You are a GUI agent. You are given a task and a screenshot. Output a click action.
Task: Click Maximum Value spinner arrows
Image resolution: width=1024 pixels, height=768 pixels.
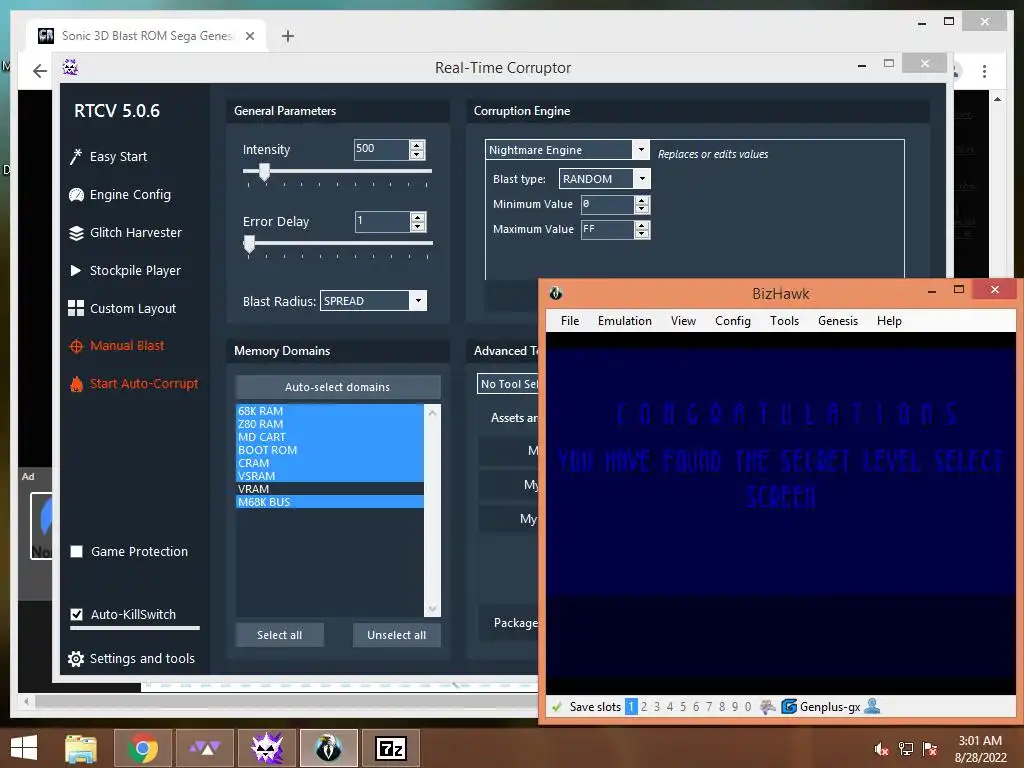[x=642, y=229]
